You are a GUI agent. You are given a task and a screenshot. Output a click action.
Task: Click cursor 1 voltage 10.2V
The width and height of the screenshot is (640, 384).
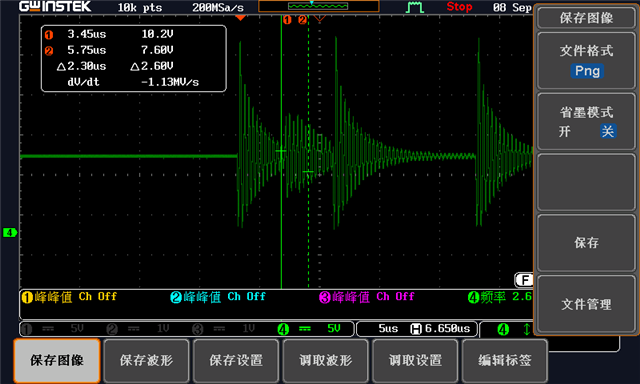[x=157, y=34]
